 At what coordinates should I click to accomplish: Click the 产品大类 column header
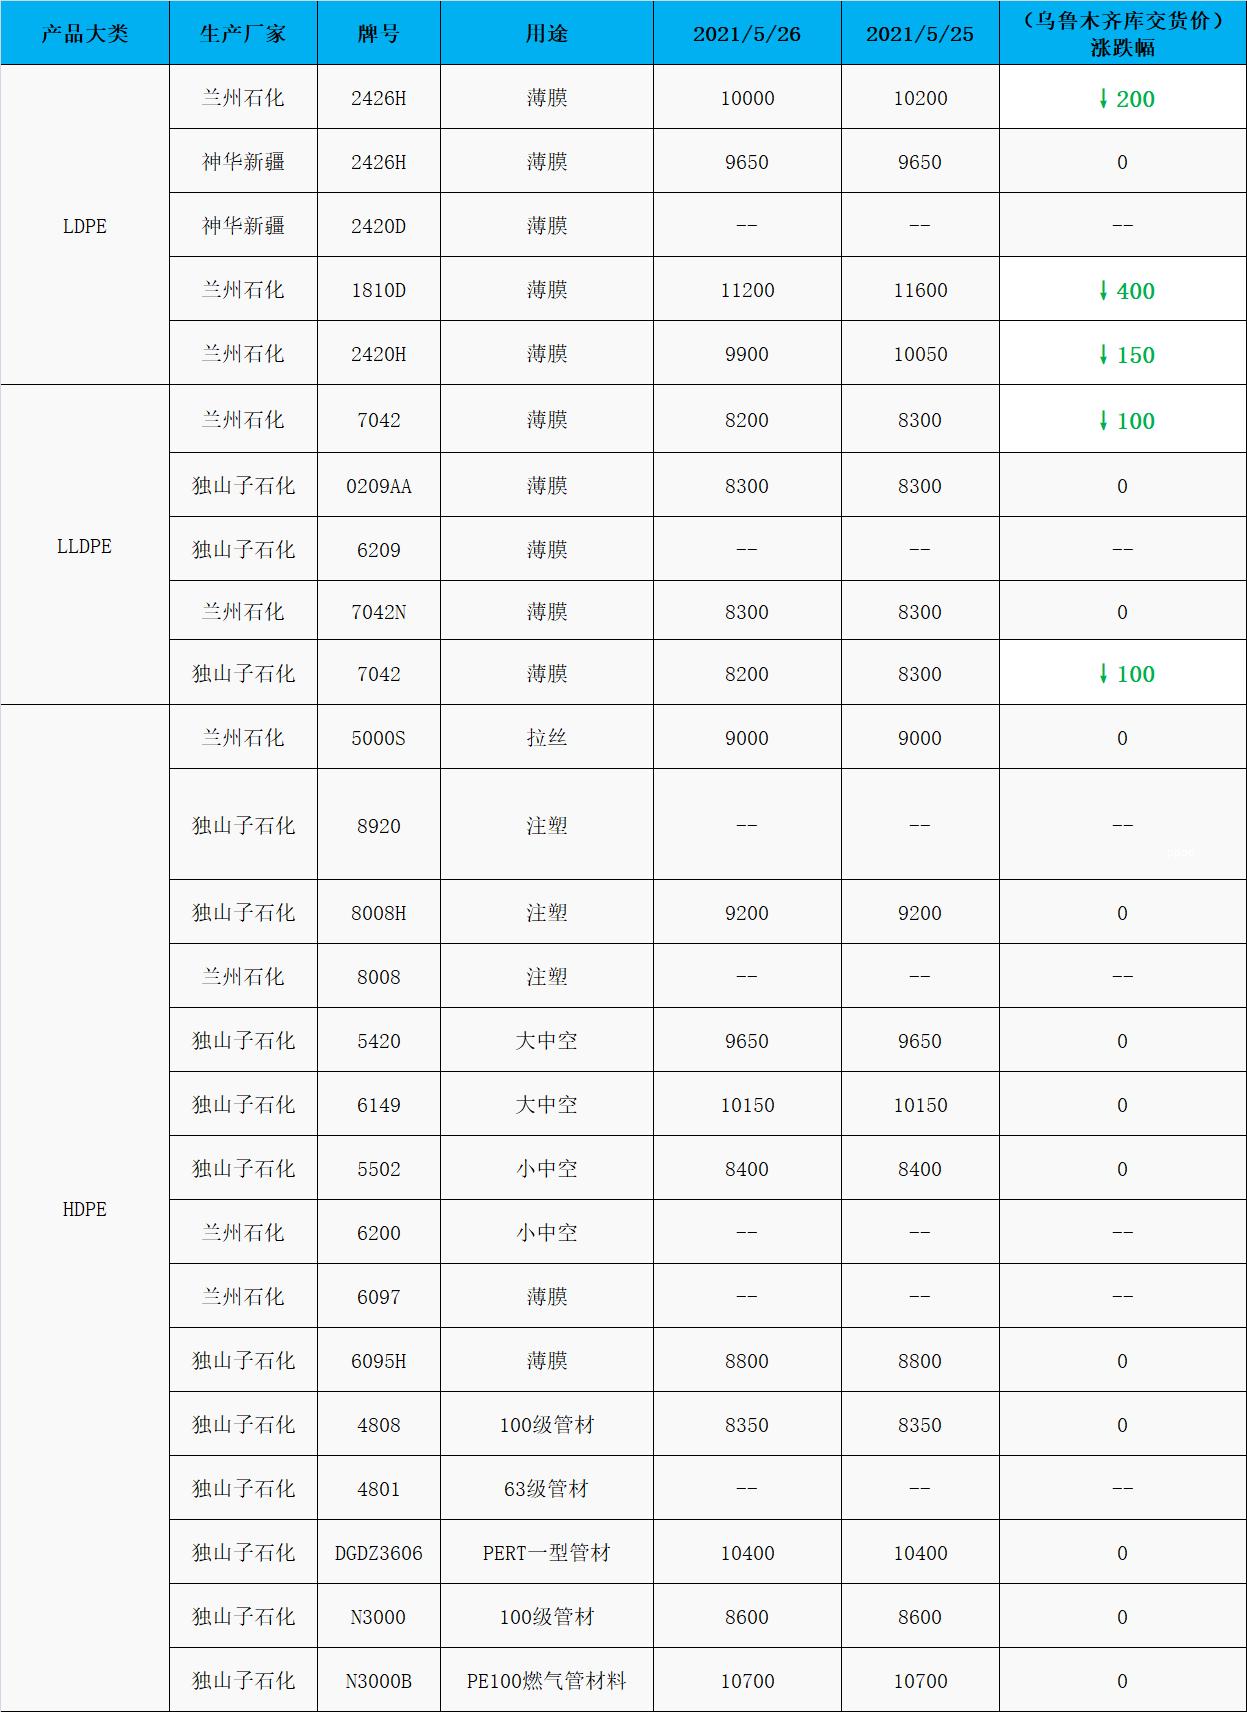85,34
